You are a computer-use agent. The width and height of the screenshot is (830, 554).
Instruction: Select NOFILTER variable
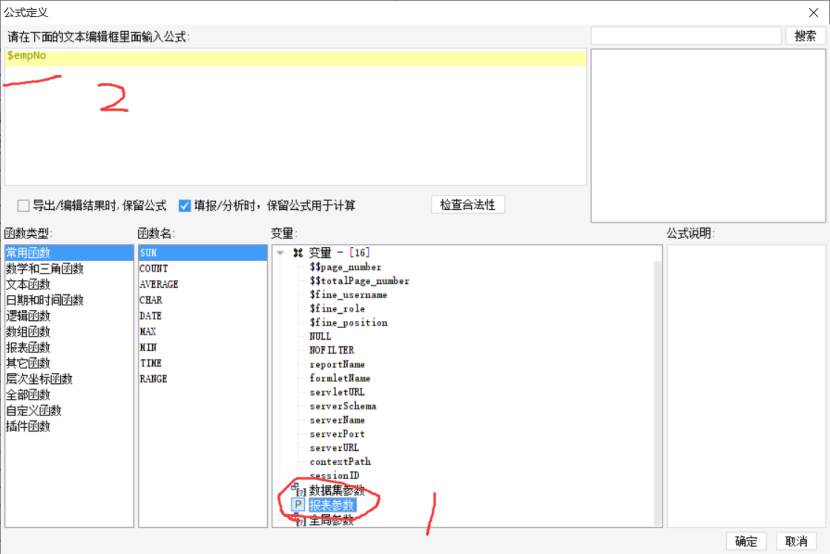point(332,350)
